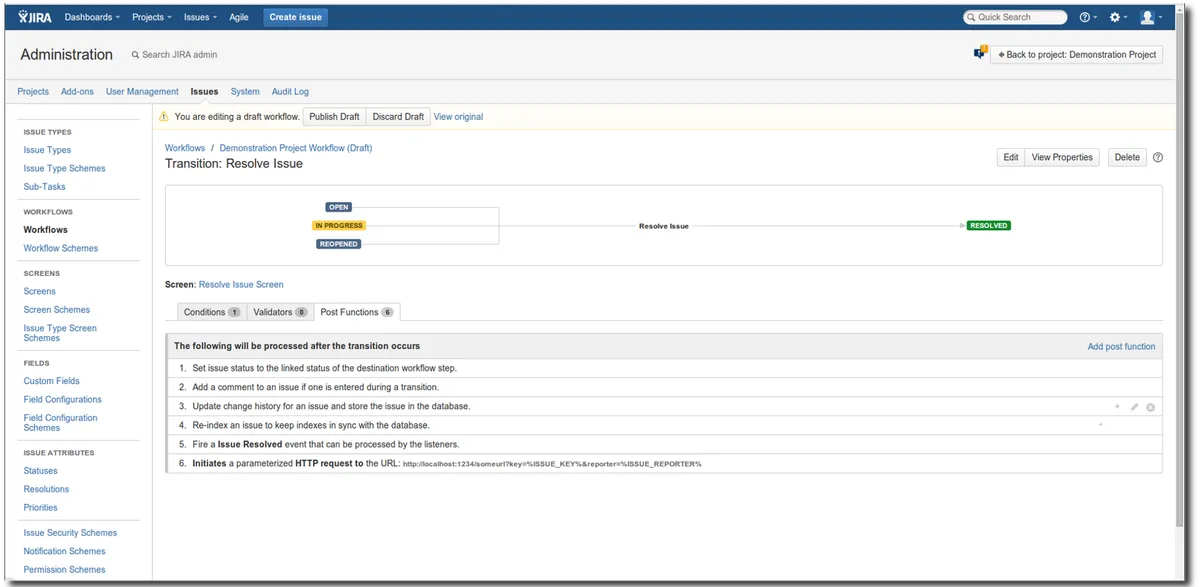The image size is (1200, 587).
Task: Click the REOPENED status lozenge
Action: pos(339,244)
